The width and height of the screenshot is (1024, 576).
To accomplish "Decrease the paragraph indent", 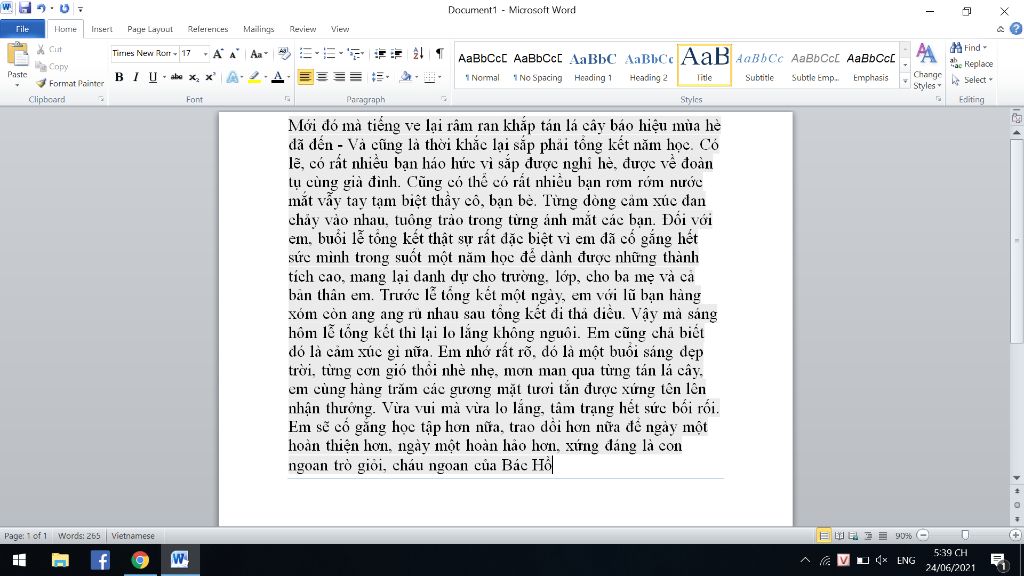I will [379, 54].
